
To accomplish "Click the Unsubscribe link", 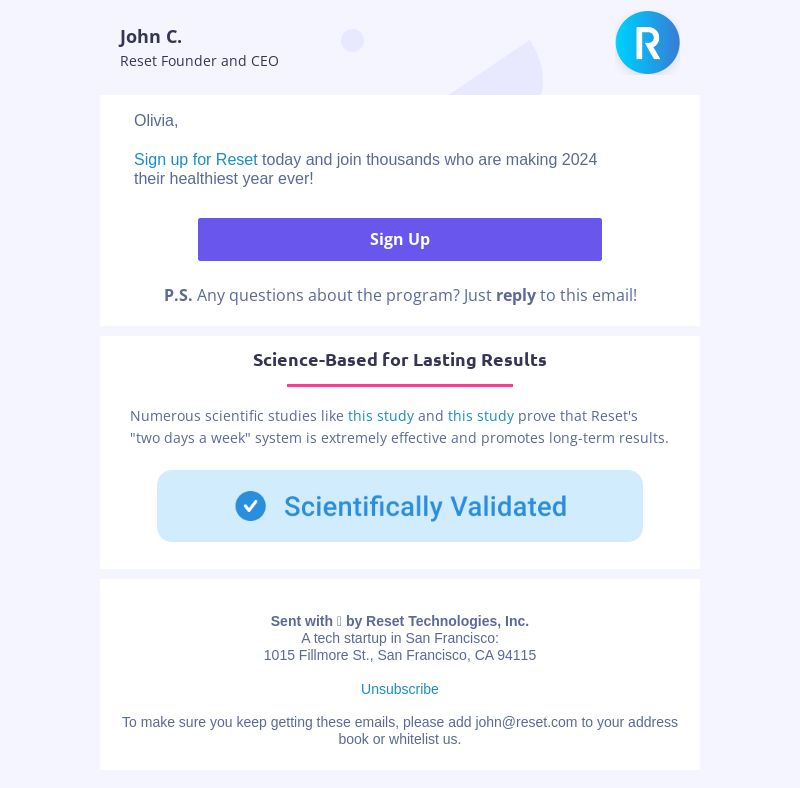I will 399,689.
